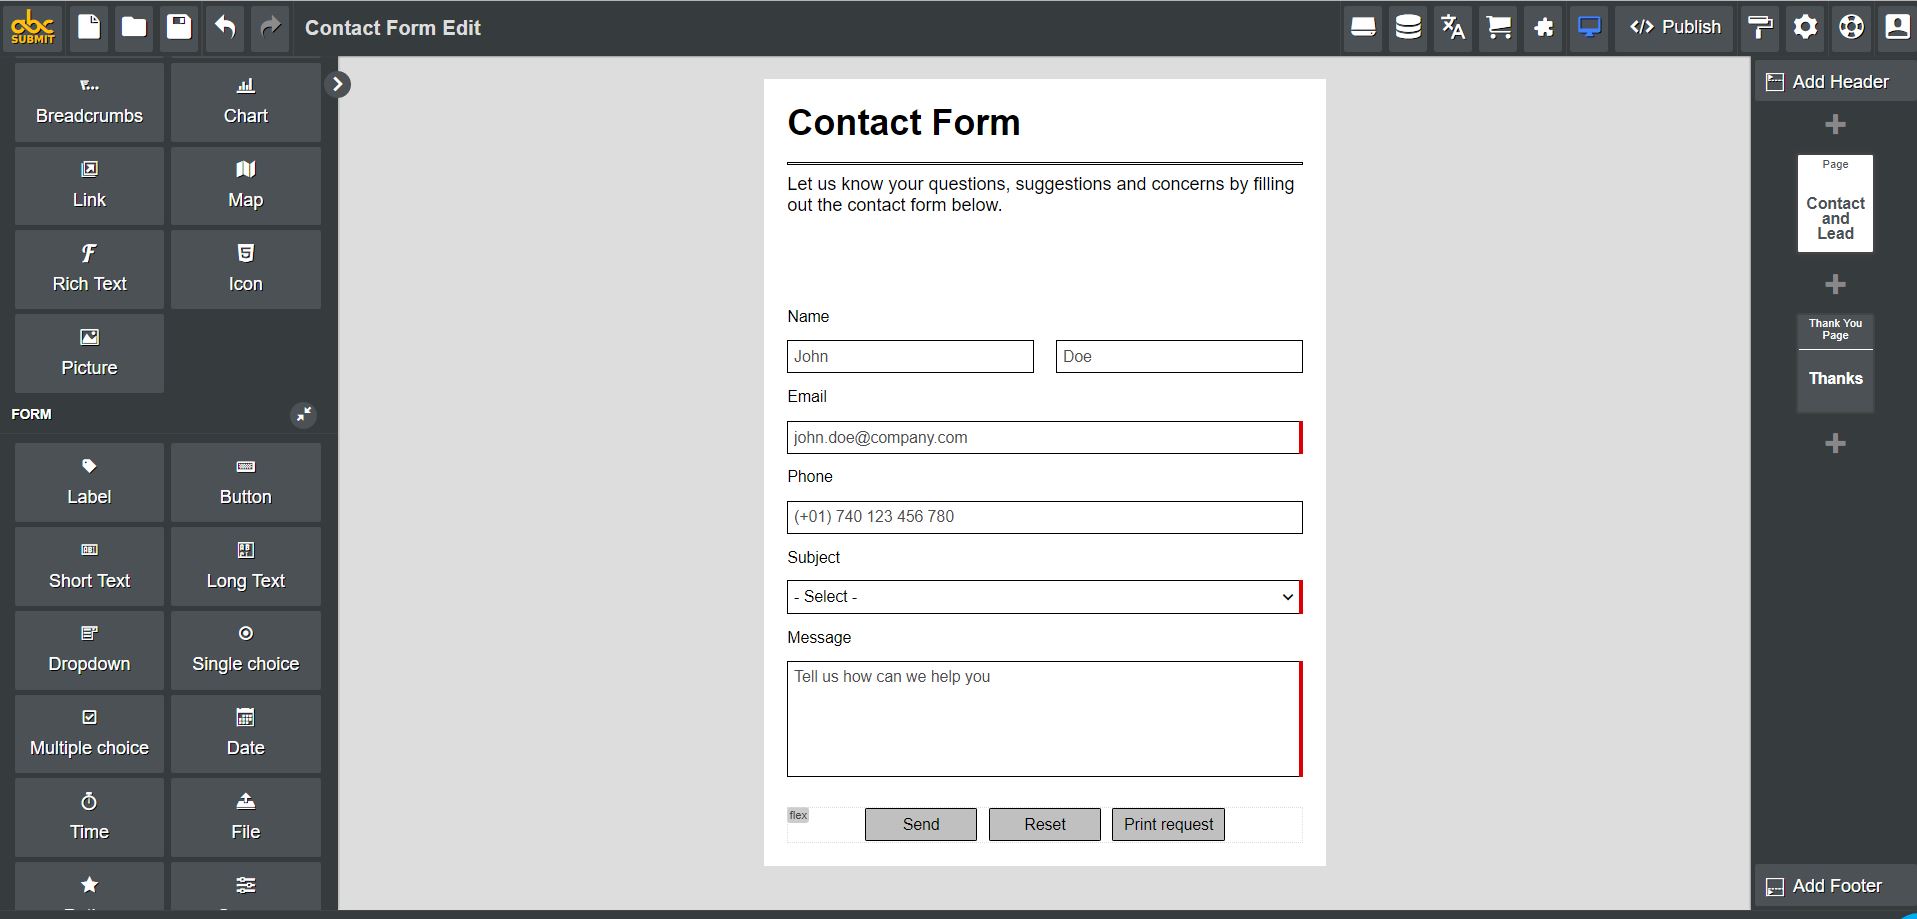Add a Single choice field
The width and height of the screenshot is (1917, 919).
point(246,650)
